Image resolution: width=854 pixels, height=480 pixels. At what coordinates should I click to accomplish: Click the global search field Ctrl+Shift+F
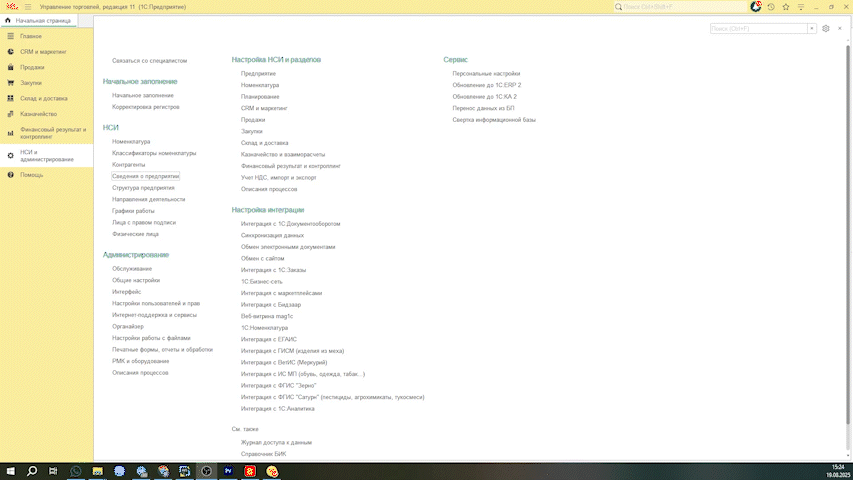[681, 7]
